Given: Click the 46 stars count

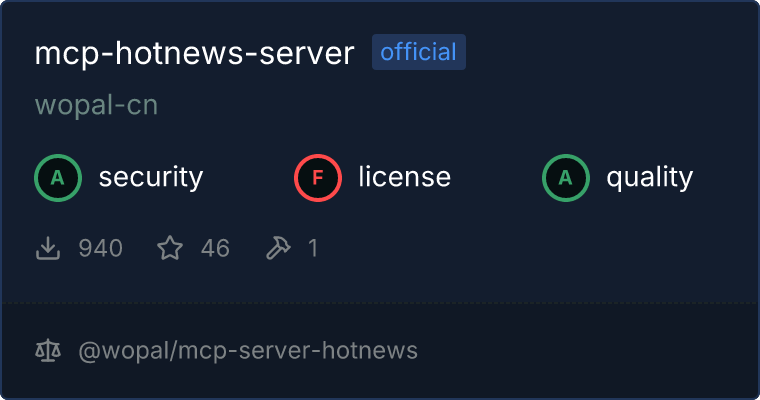Looking at the screenshot, I should (215, 248).
